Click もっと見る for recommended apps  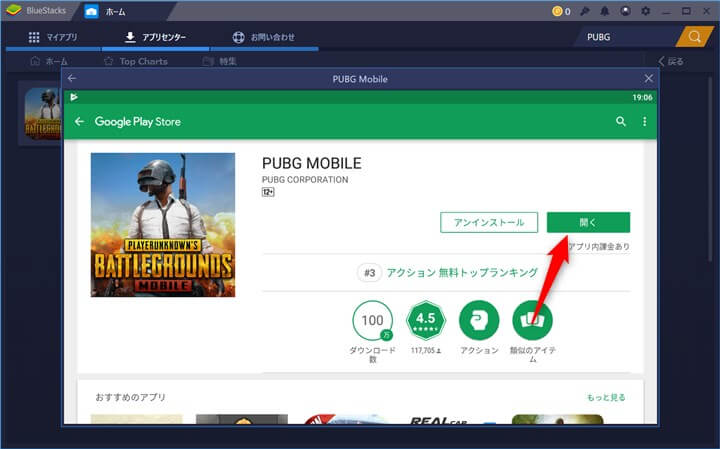606,398
